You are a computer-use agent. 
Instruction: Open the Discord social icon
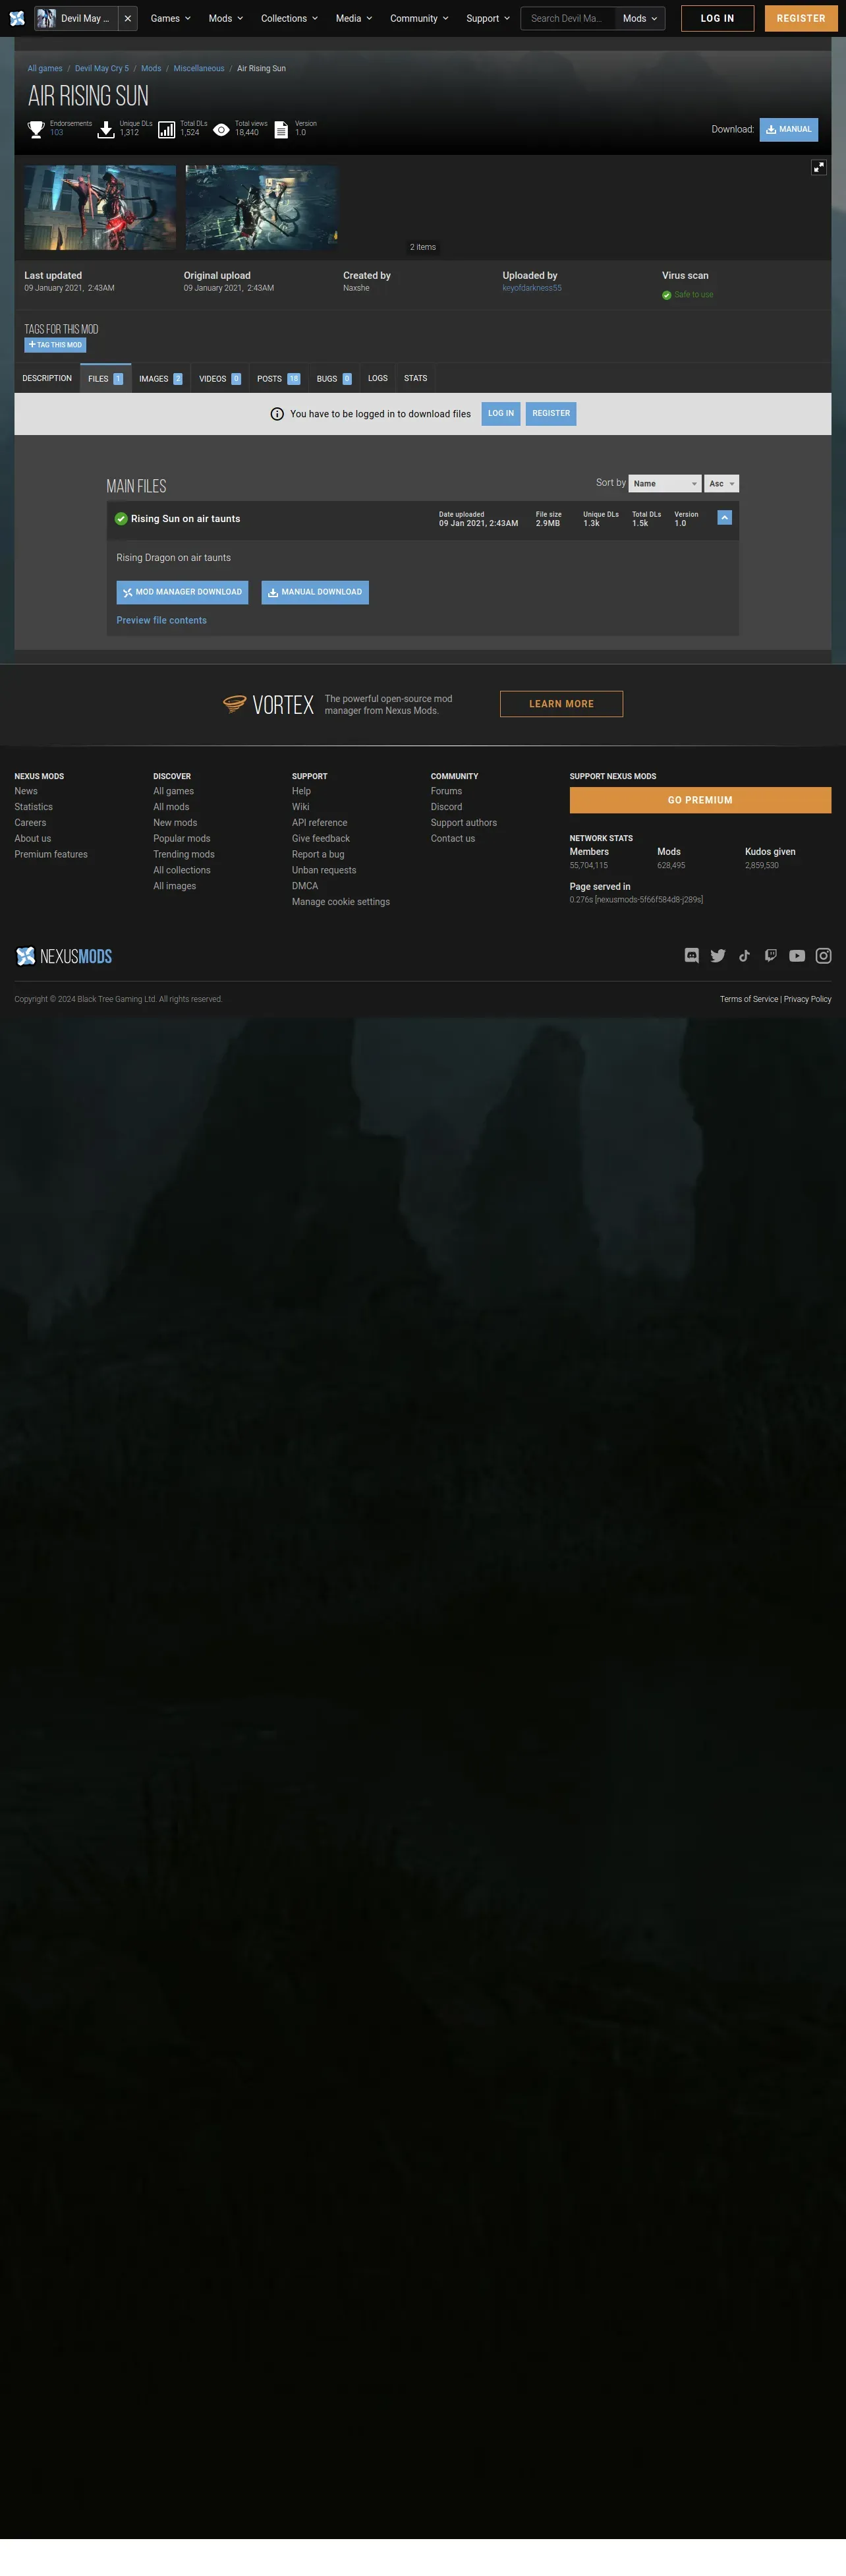click(691, 956)
